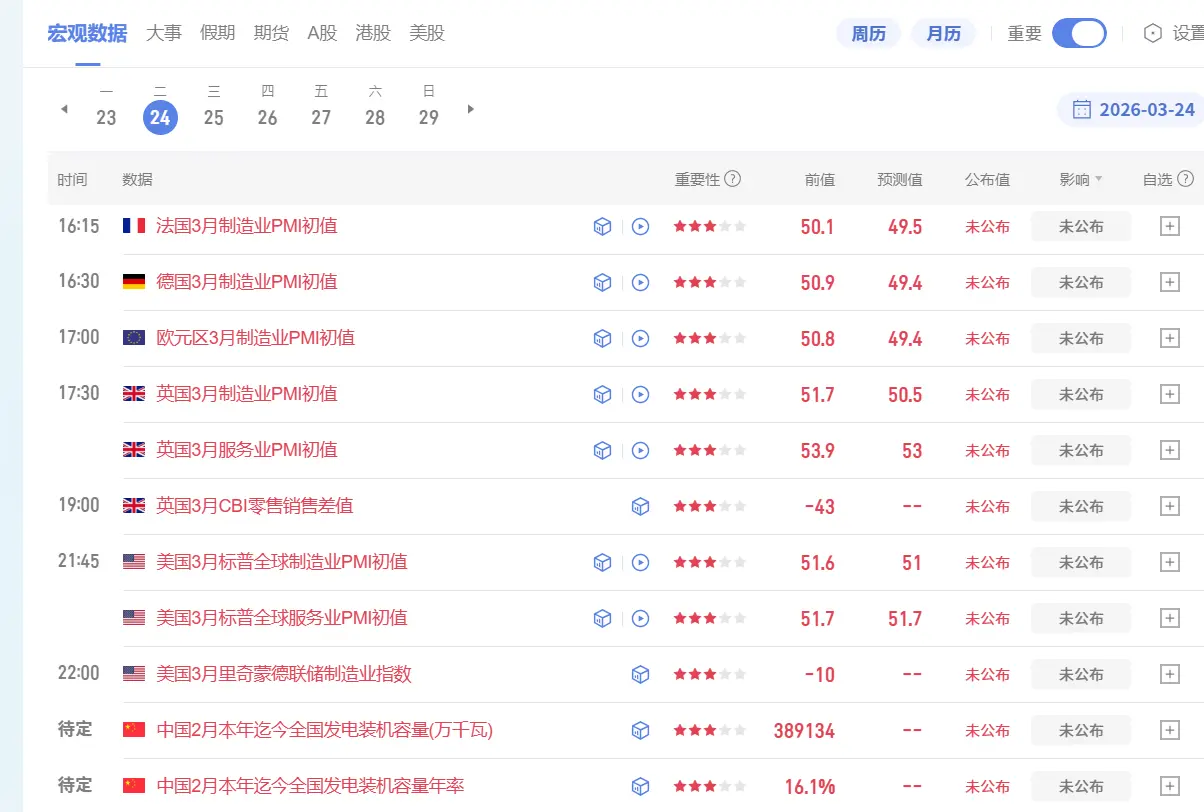Open 中国2月本年迄今全国发电装机容量年率 data link

(x=310, y=786)
